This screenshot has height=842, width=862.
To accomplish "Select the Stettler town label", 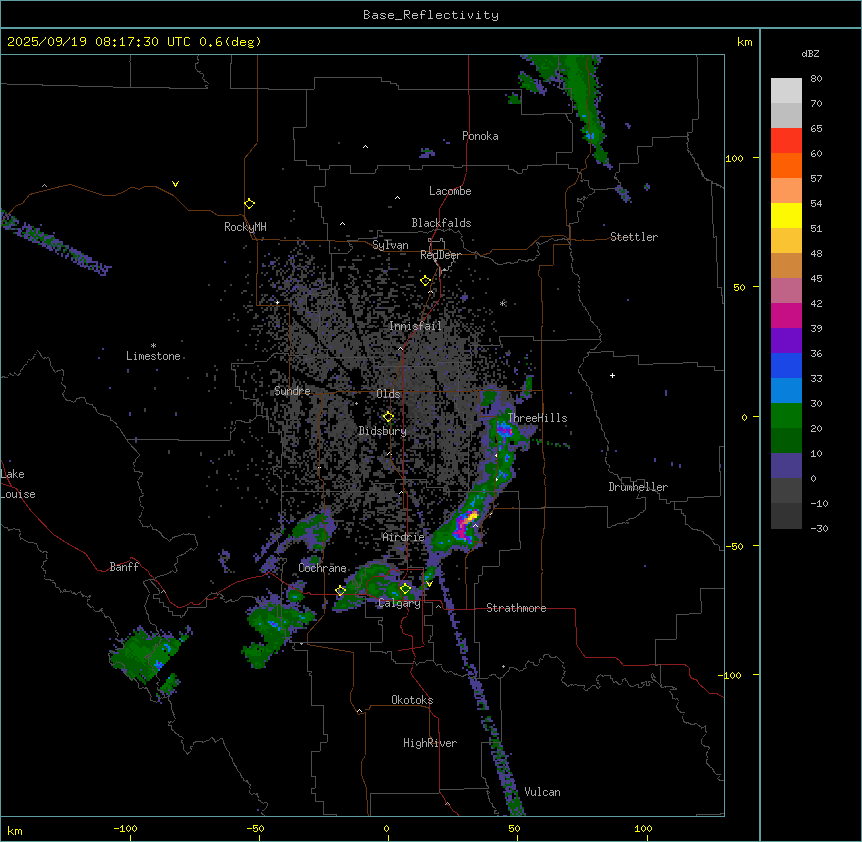I will click(x=634, y=237).
